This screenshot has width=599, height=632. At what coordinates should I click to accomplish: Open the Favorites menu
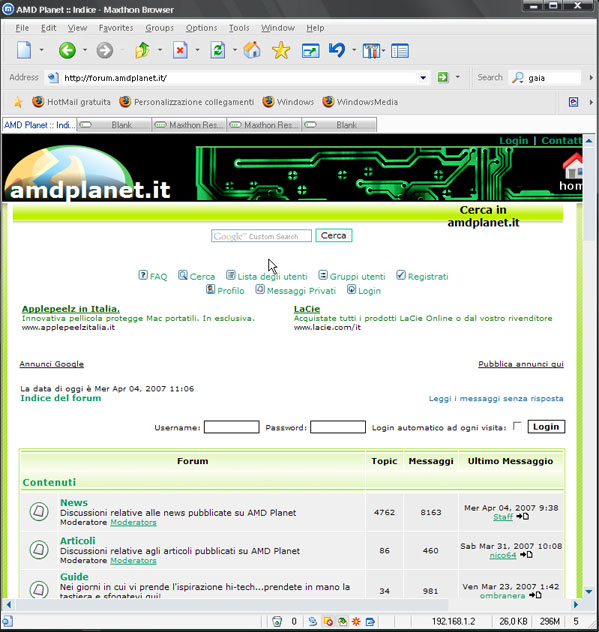click(x=116, y=28)
